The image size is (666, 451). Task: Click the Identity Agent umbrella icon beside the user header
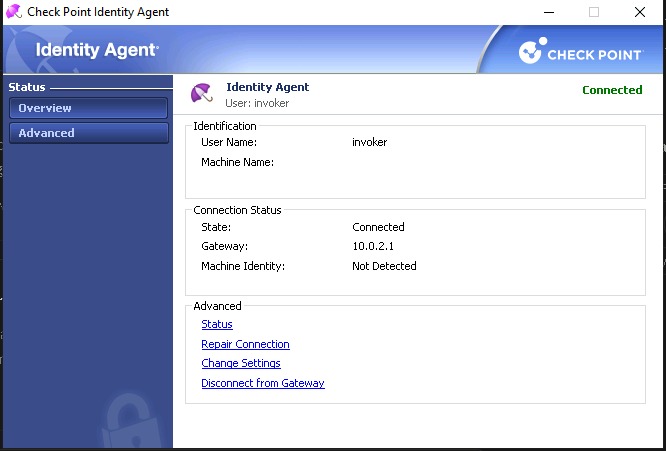(201, 93)
